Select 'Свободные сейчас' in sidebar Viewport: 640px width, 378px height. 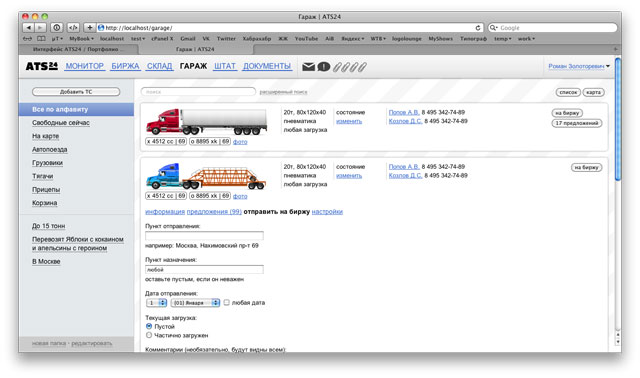click(x=61, y=122)
